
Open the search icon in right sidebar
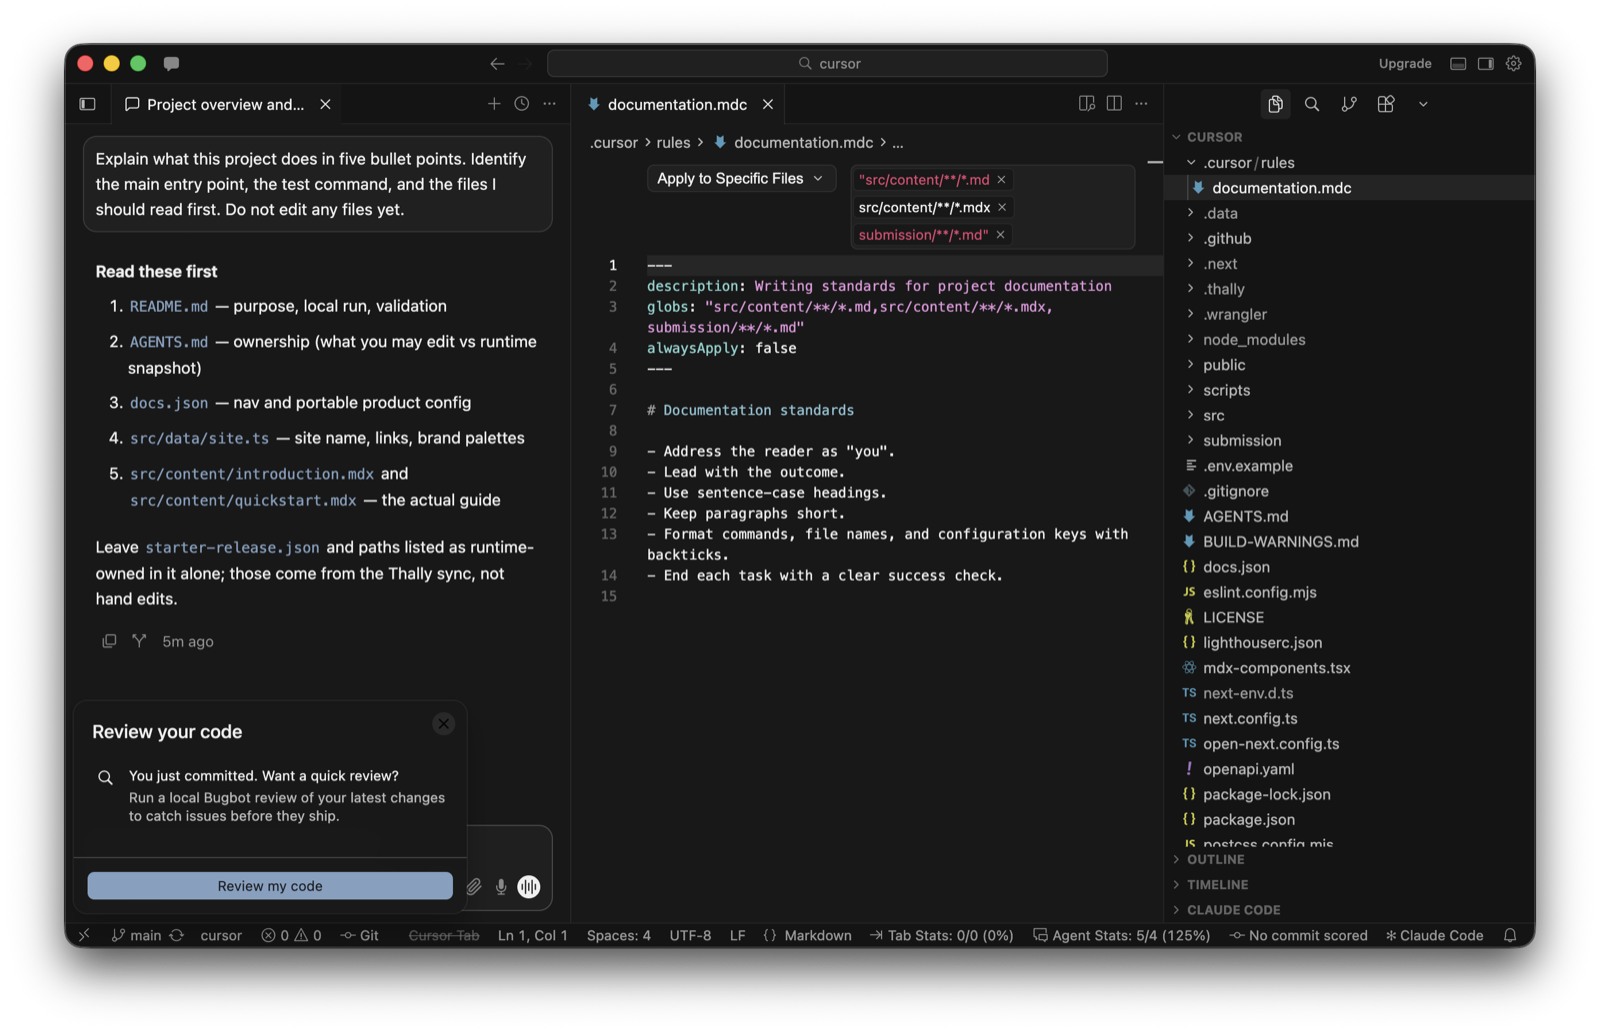coord(1312,104)
